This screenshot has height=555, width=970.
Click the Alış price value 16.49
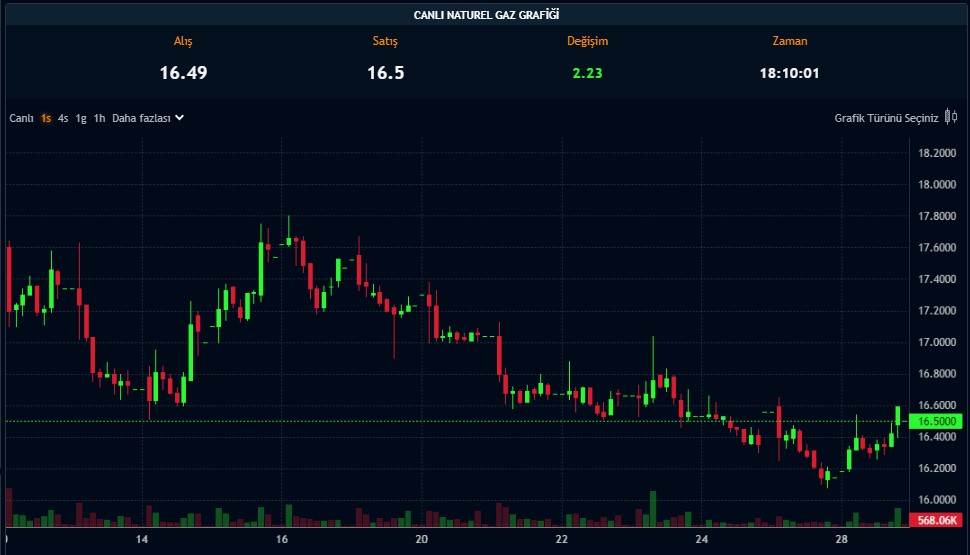pyautogui.click(x=183, y=73)
